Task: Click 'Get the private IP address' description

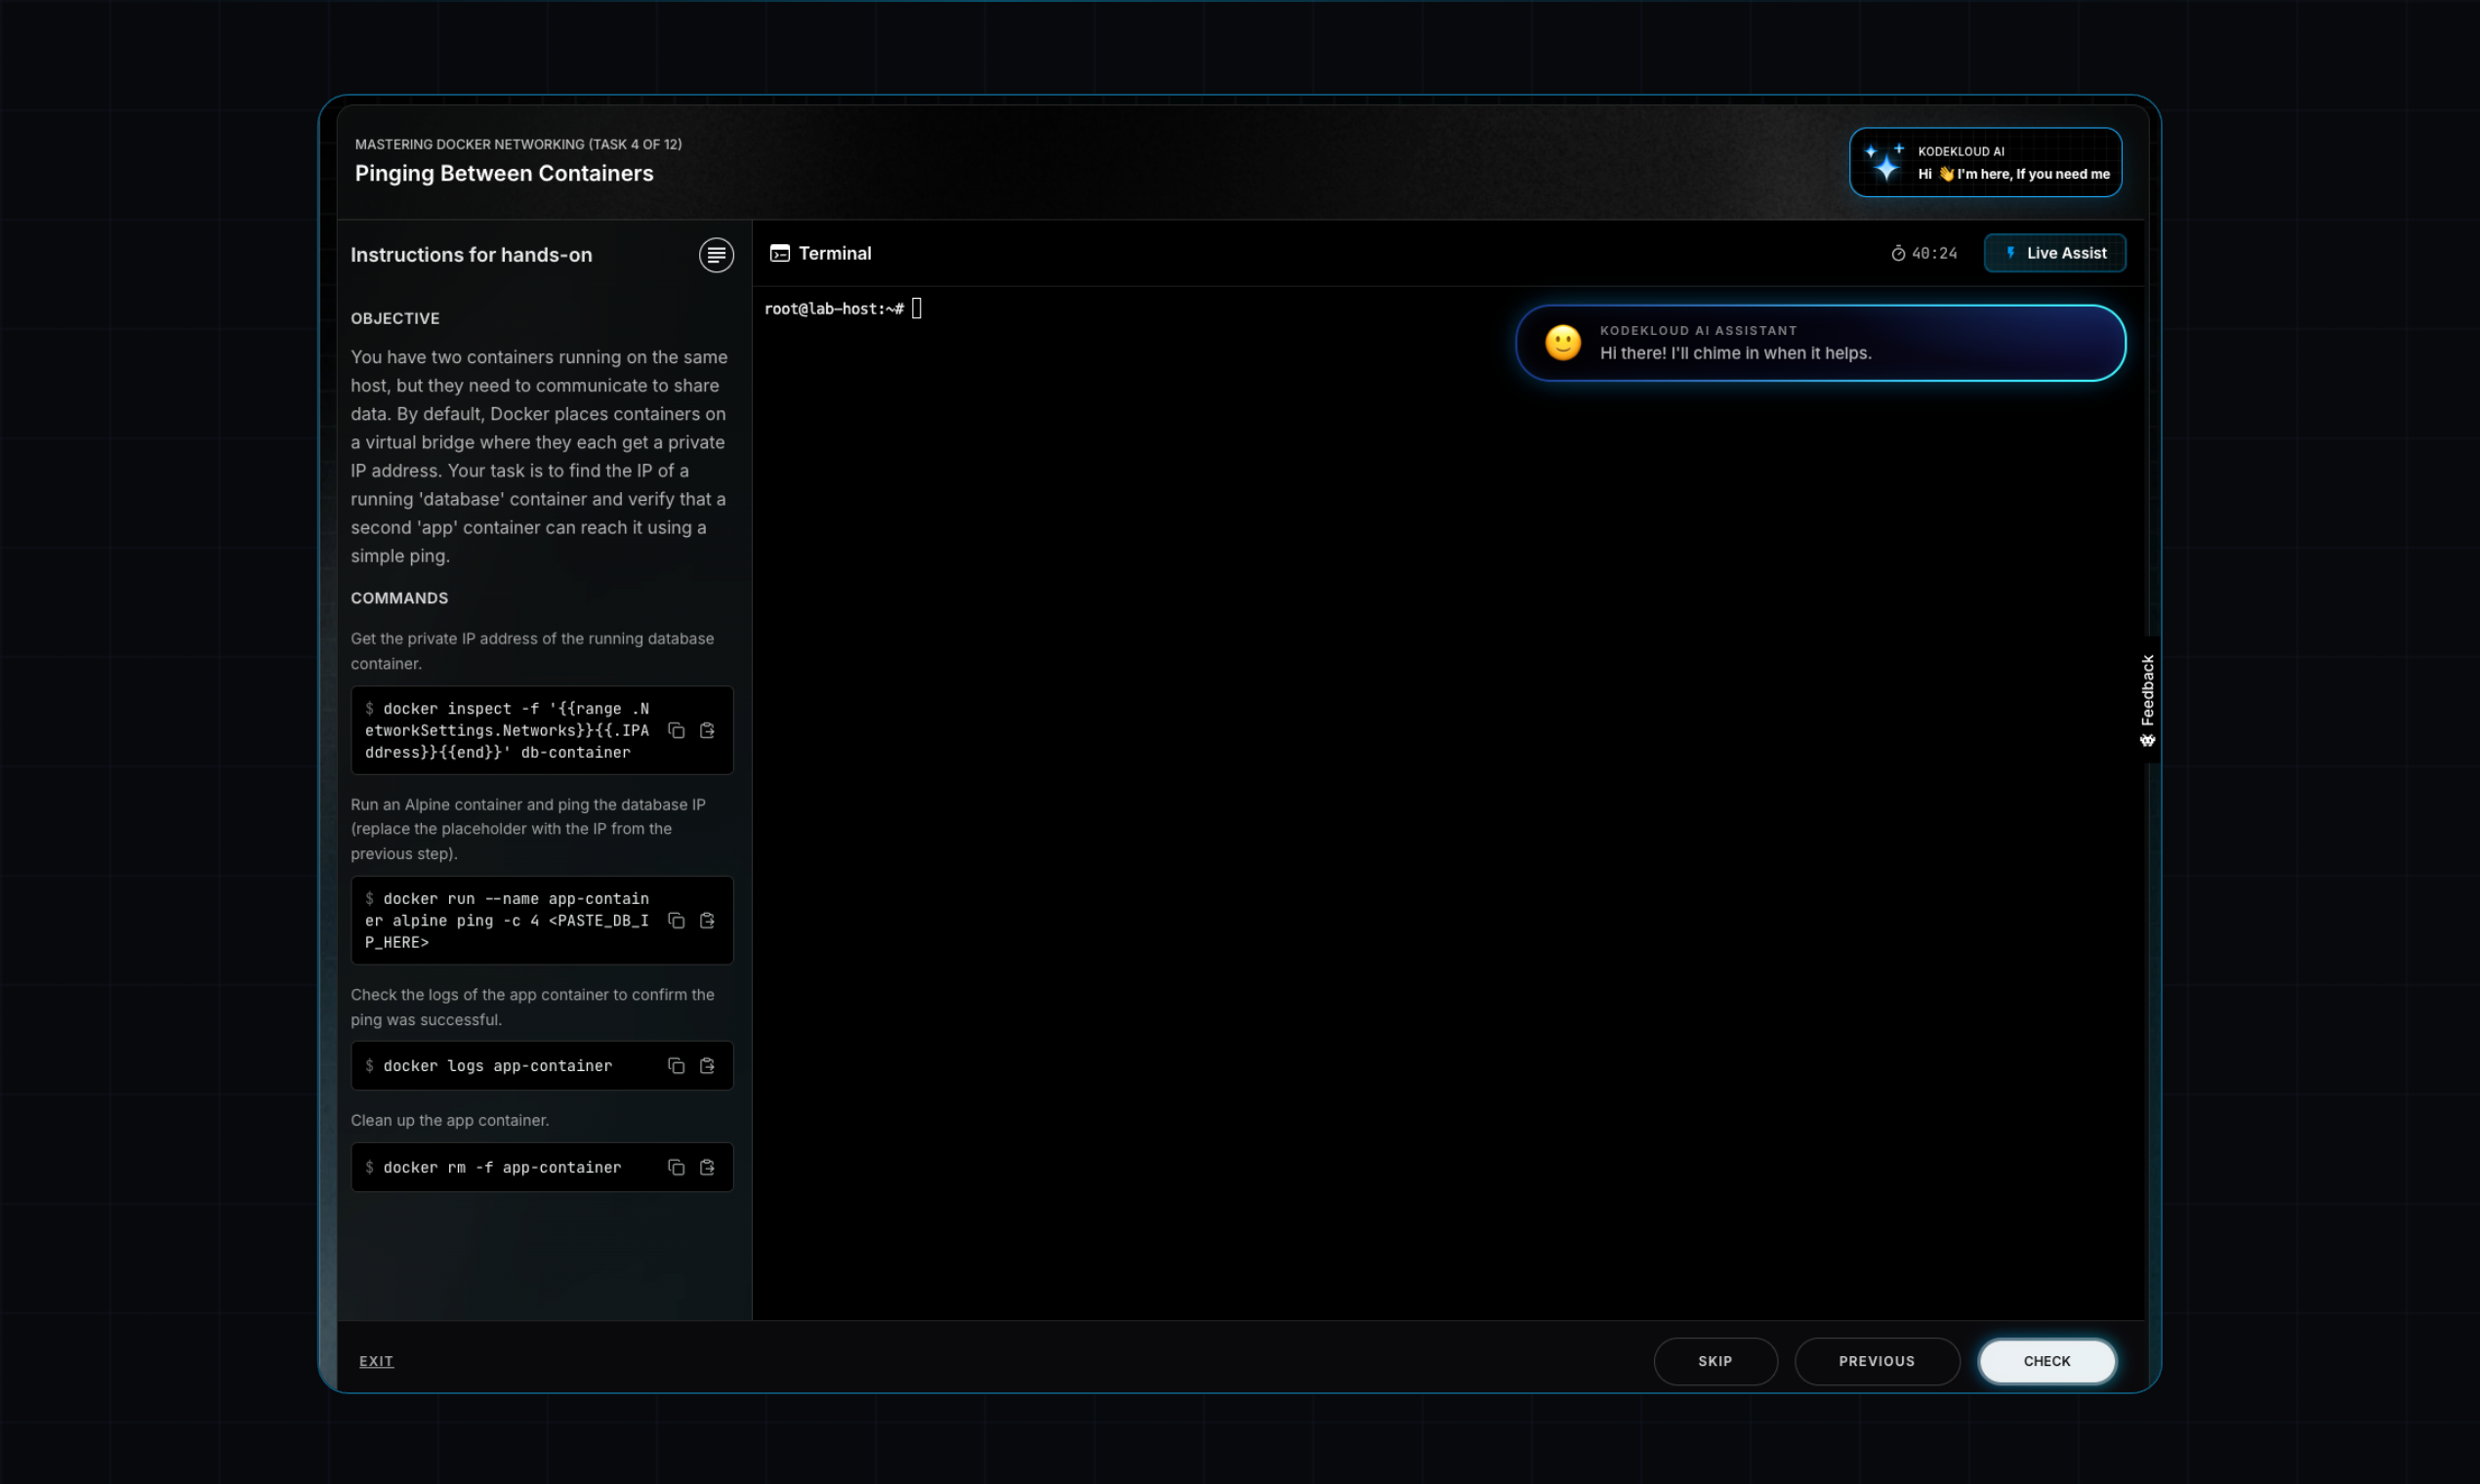Action: tap(532, 651)
